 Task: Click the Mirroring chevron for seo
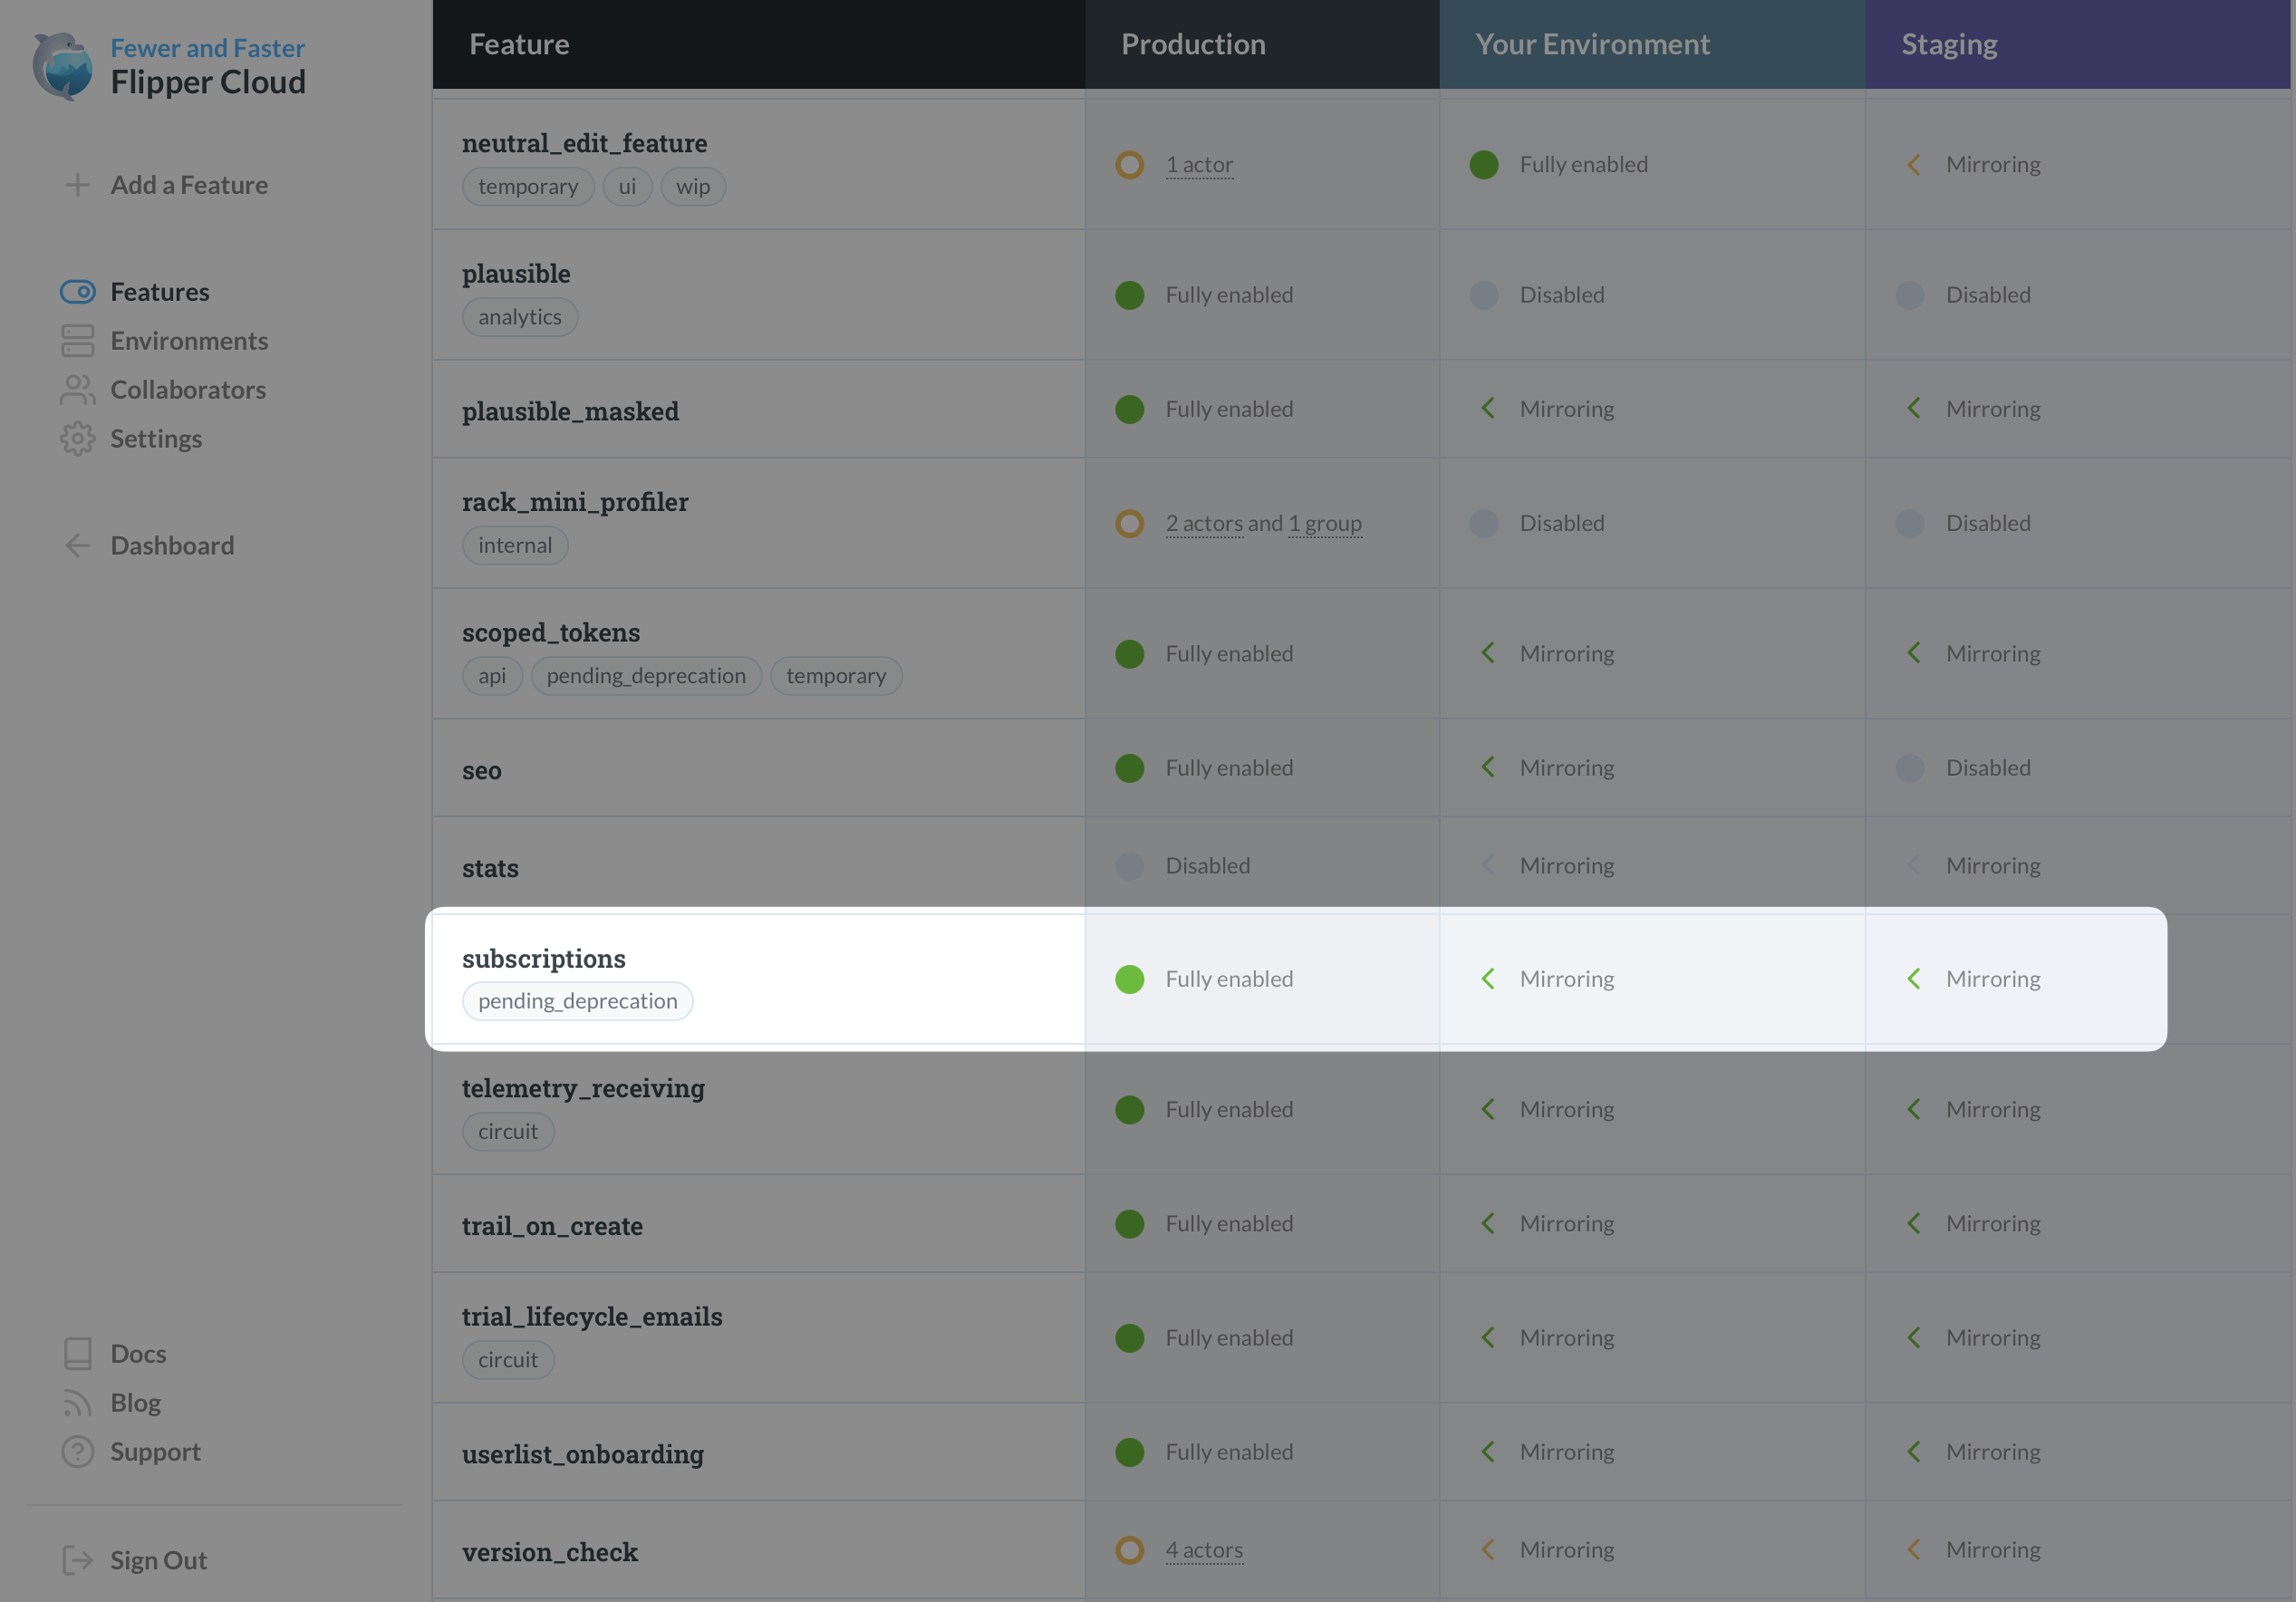(1487, 767)
